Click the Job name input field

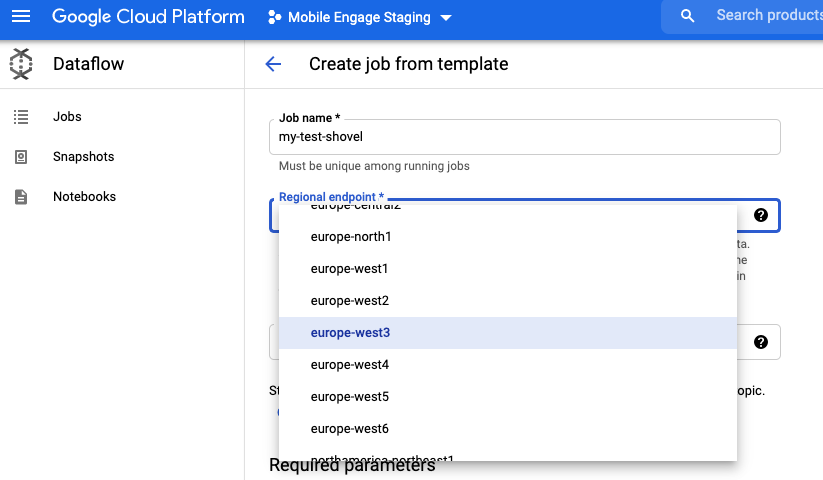(524, 137)
